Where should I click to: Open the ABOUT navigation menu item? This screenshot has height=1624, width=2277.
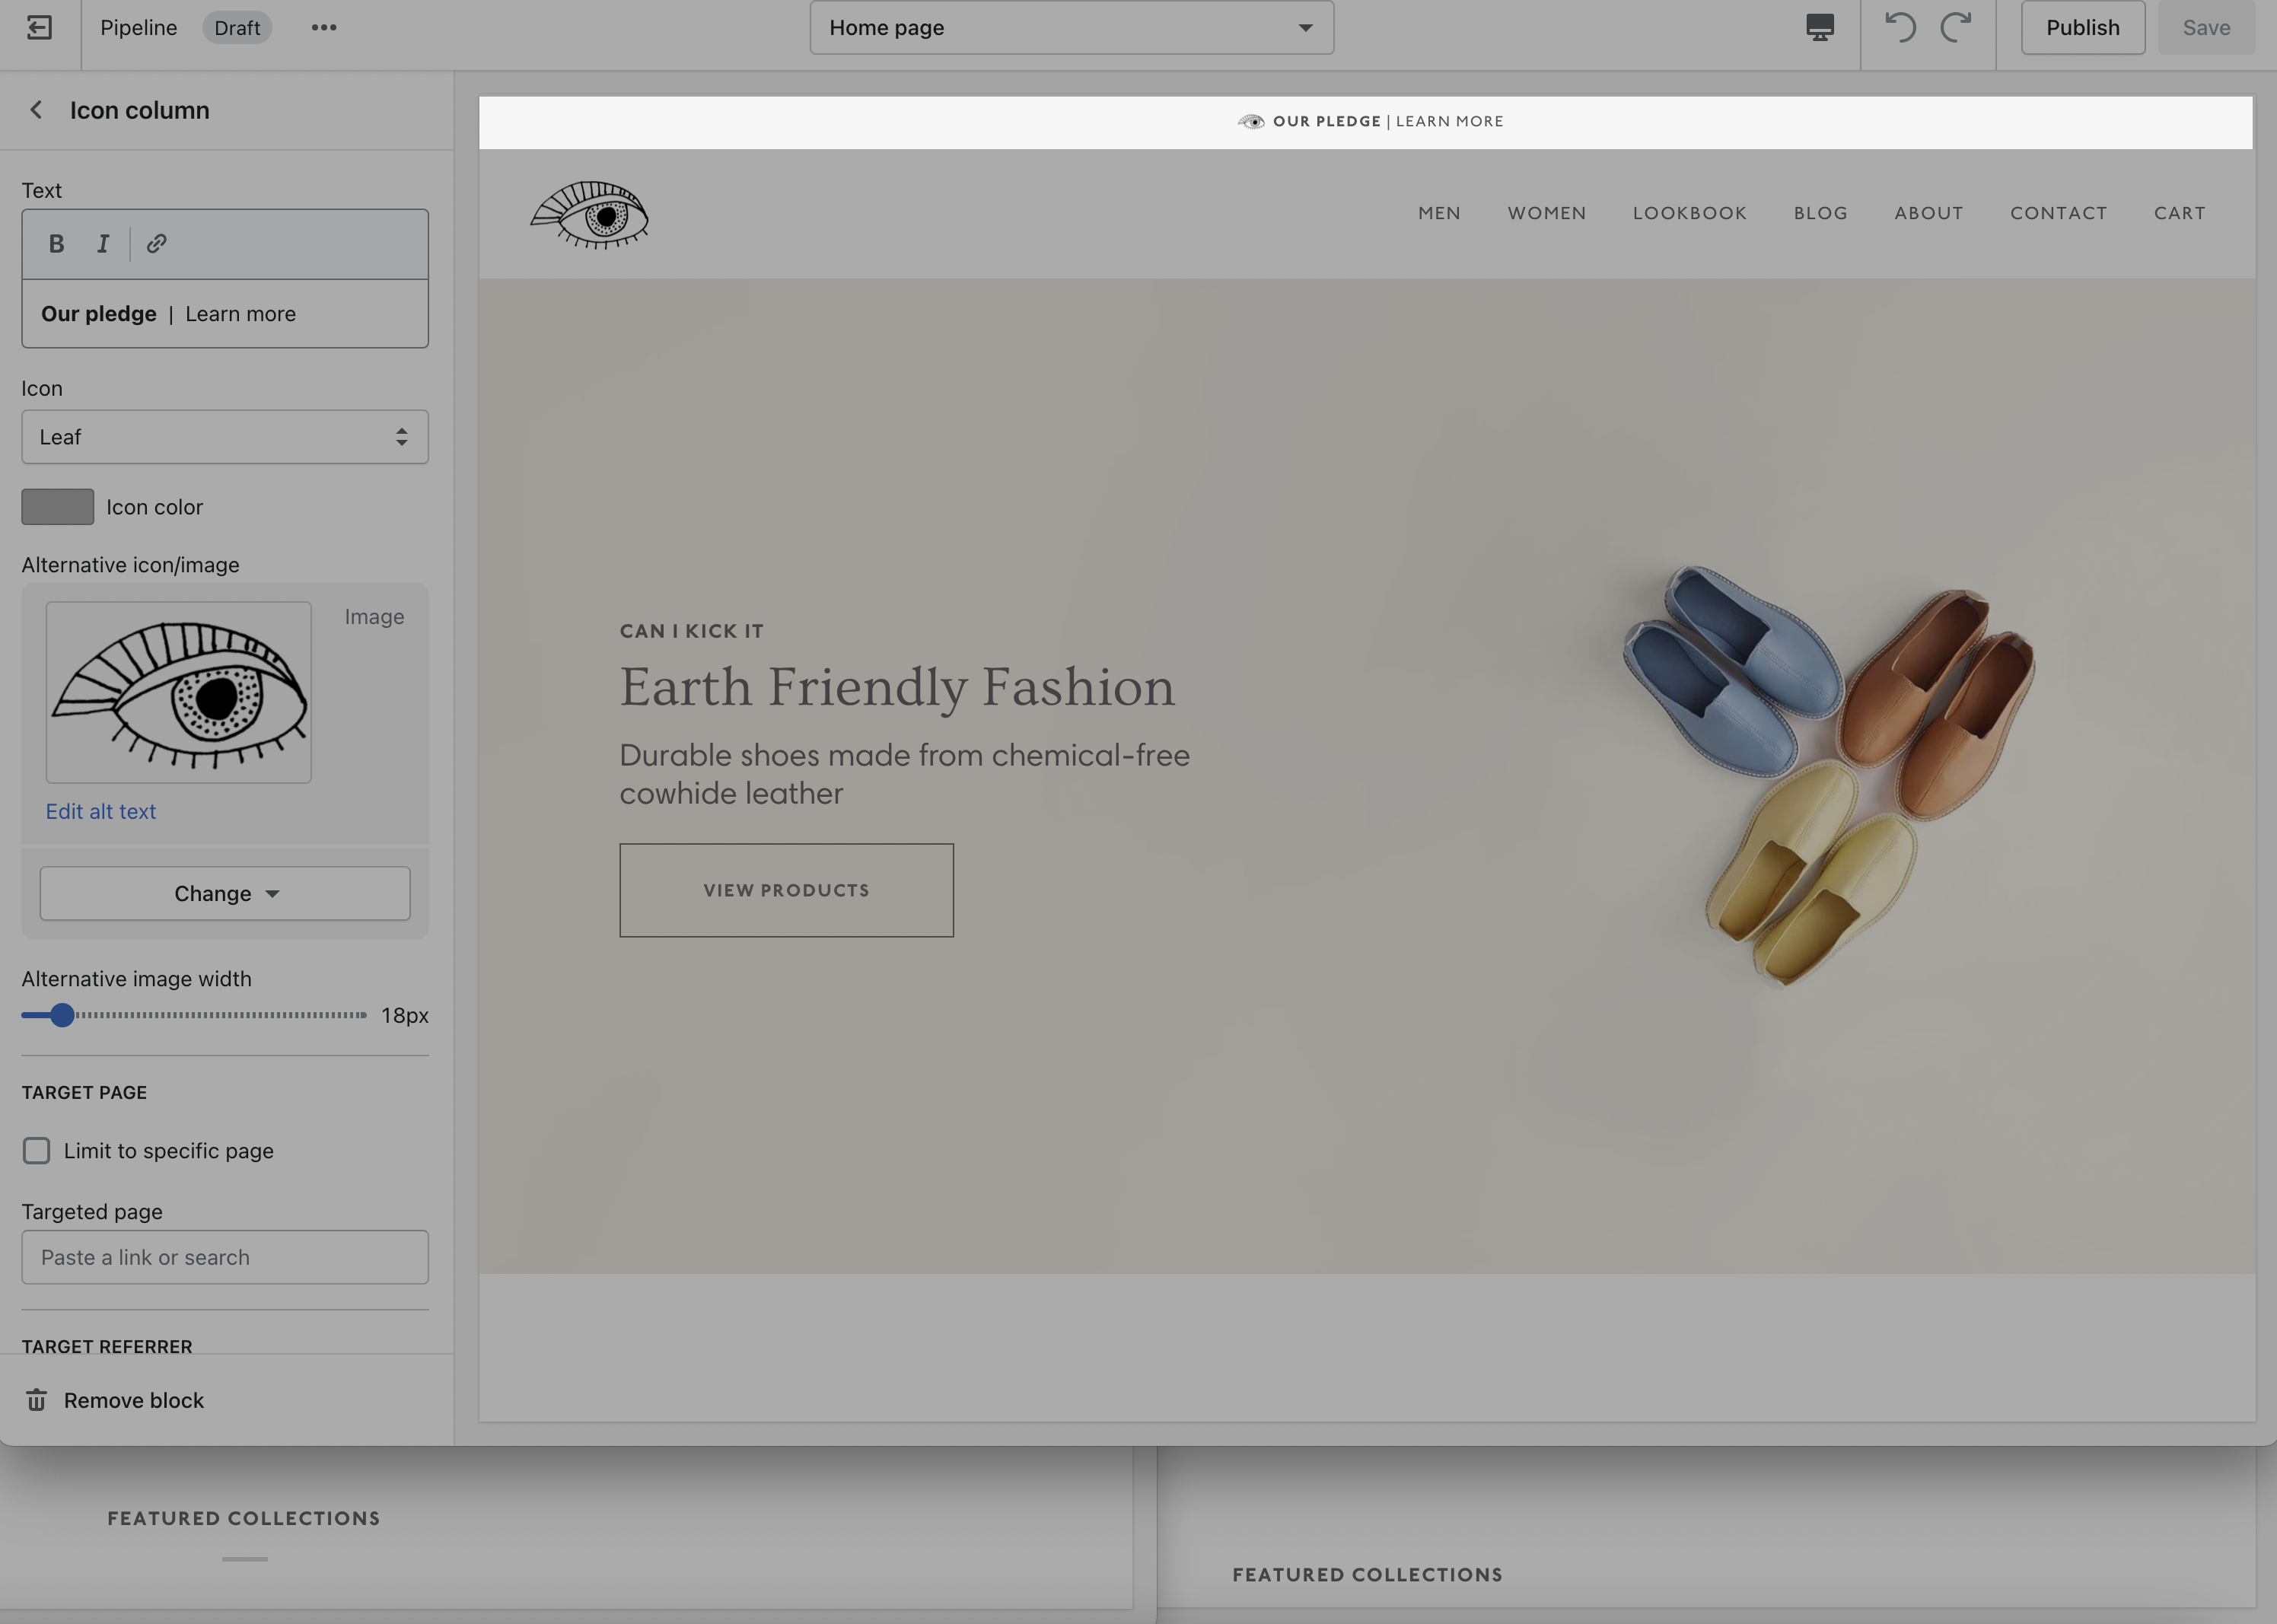1929,213
